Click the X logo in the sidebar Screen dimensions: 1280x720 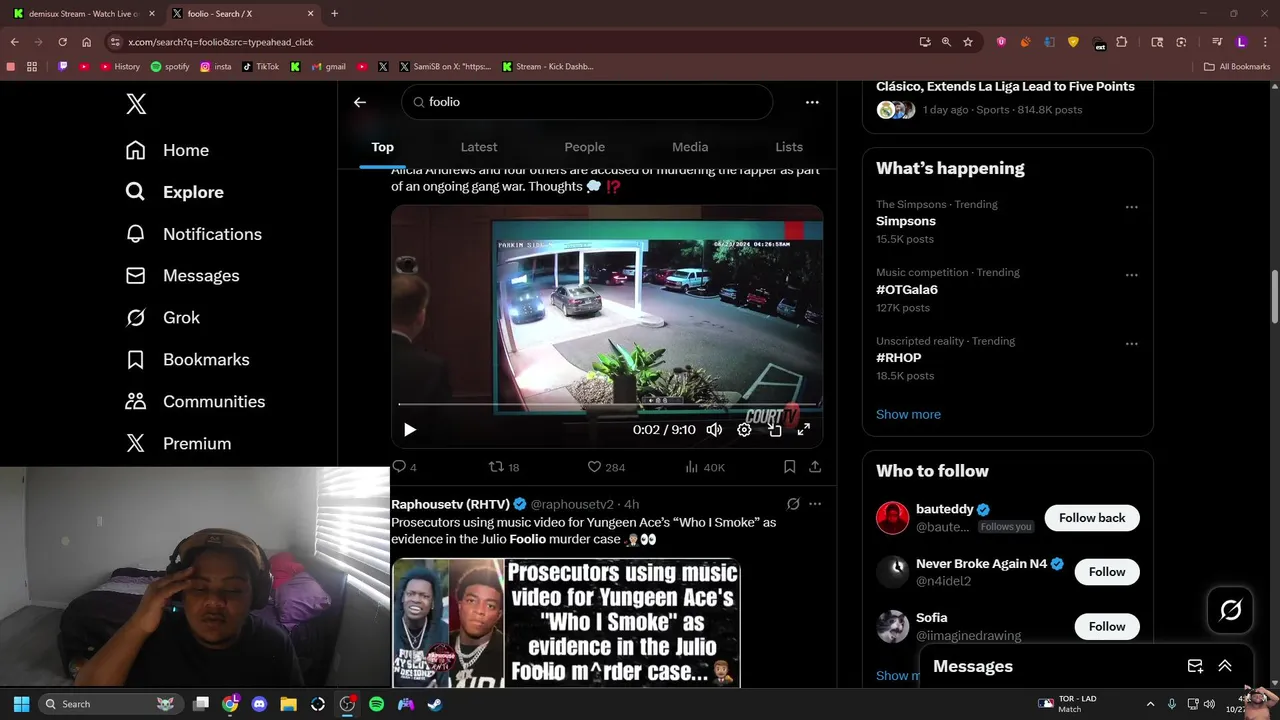pos(136,104)
